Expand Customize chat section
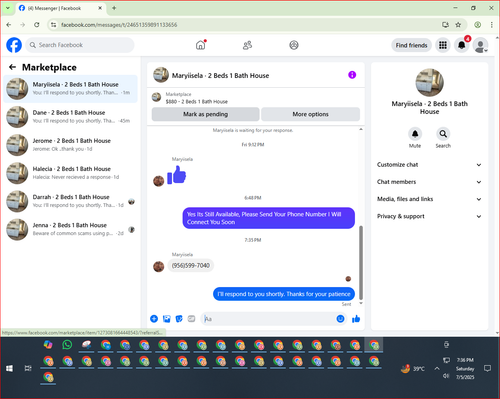This screenshot has width=500, height=399. 429,165
